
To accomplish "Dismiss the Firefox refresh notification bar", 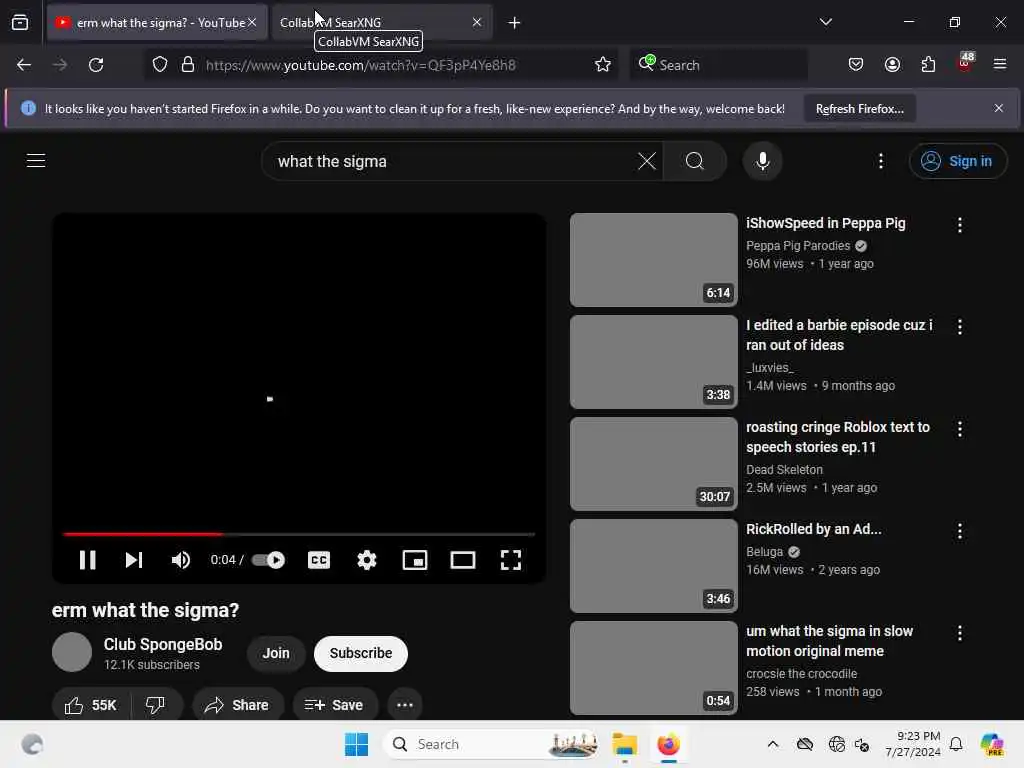I will click(999, 108).
